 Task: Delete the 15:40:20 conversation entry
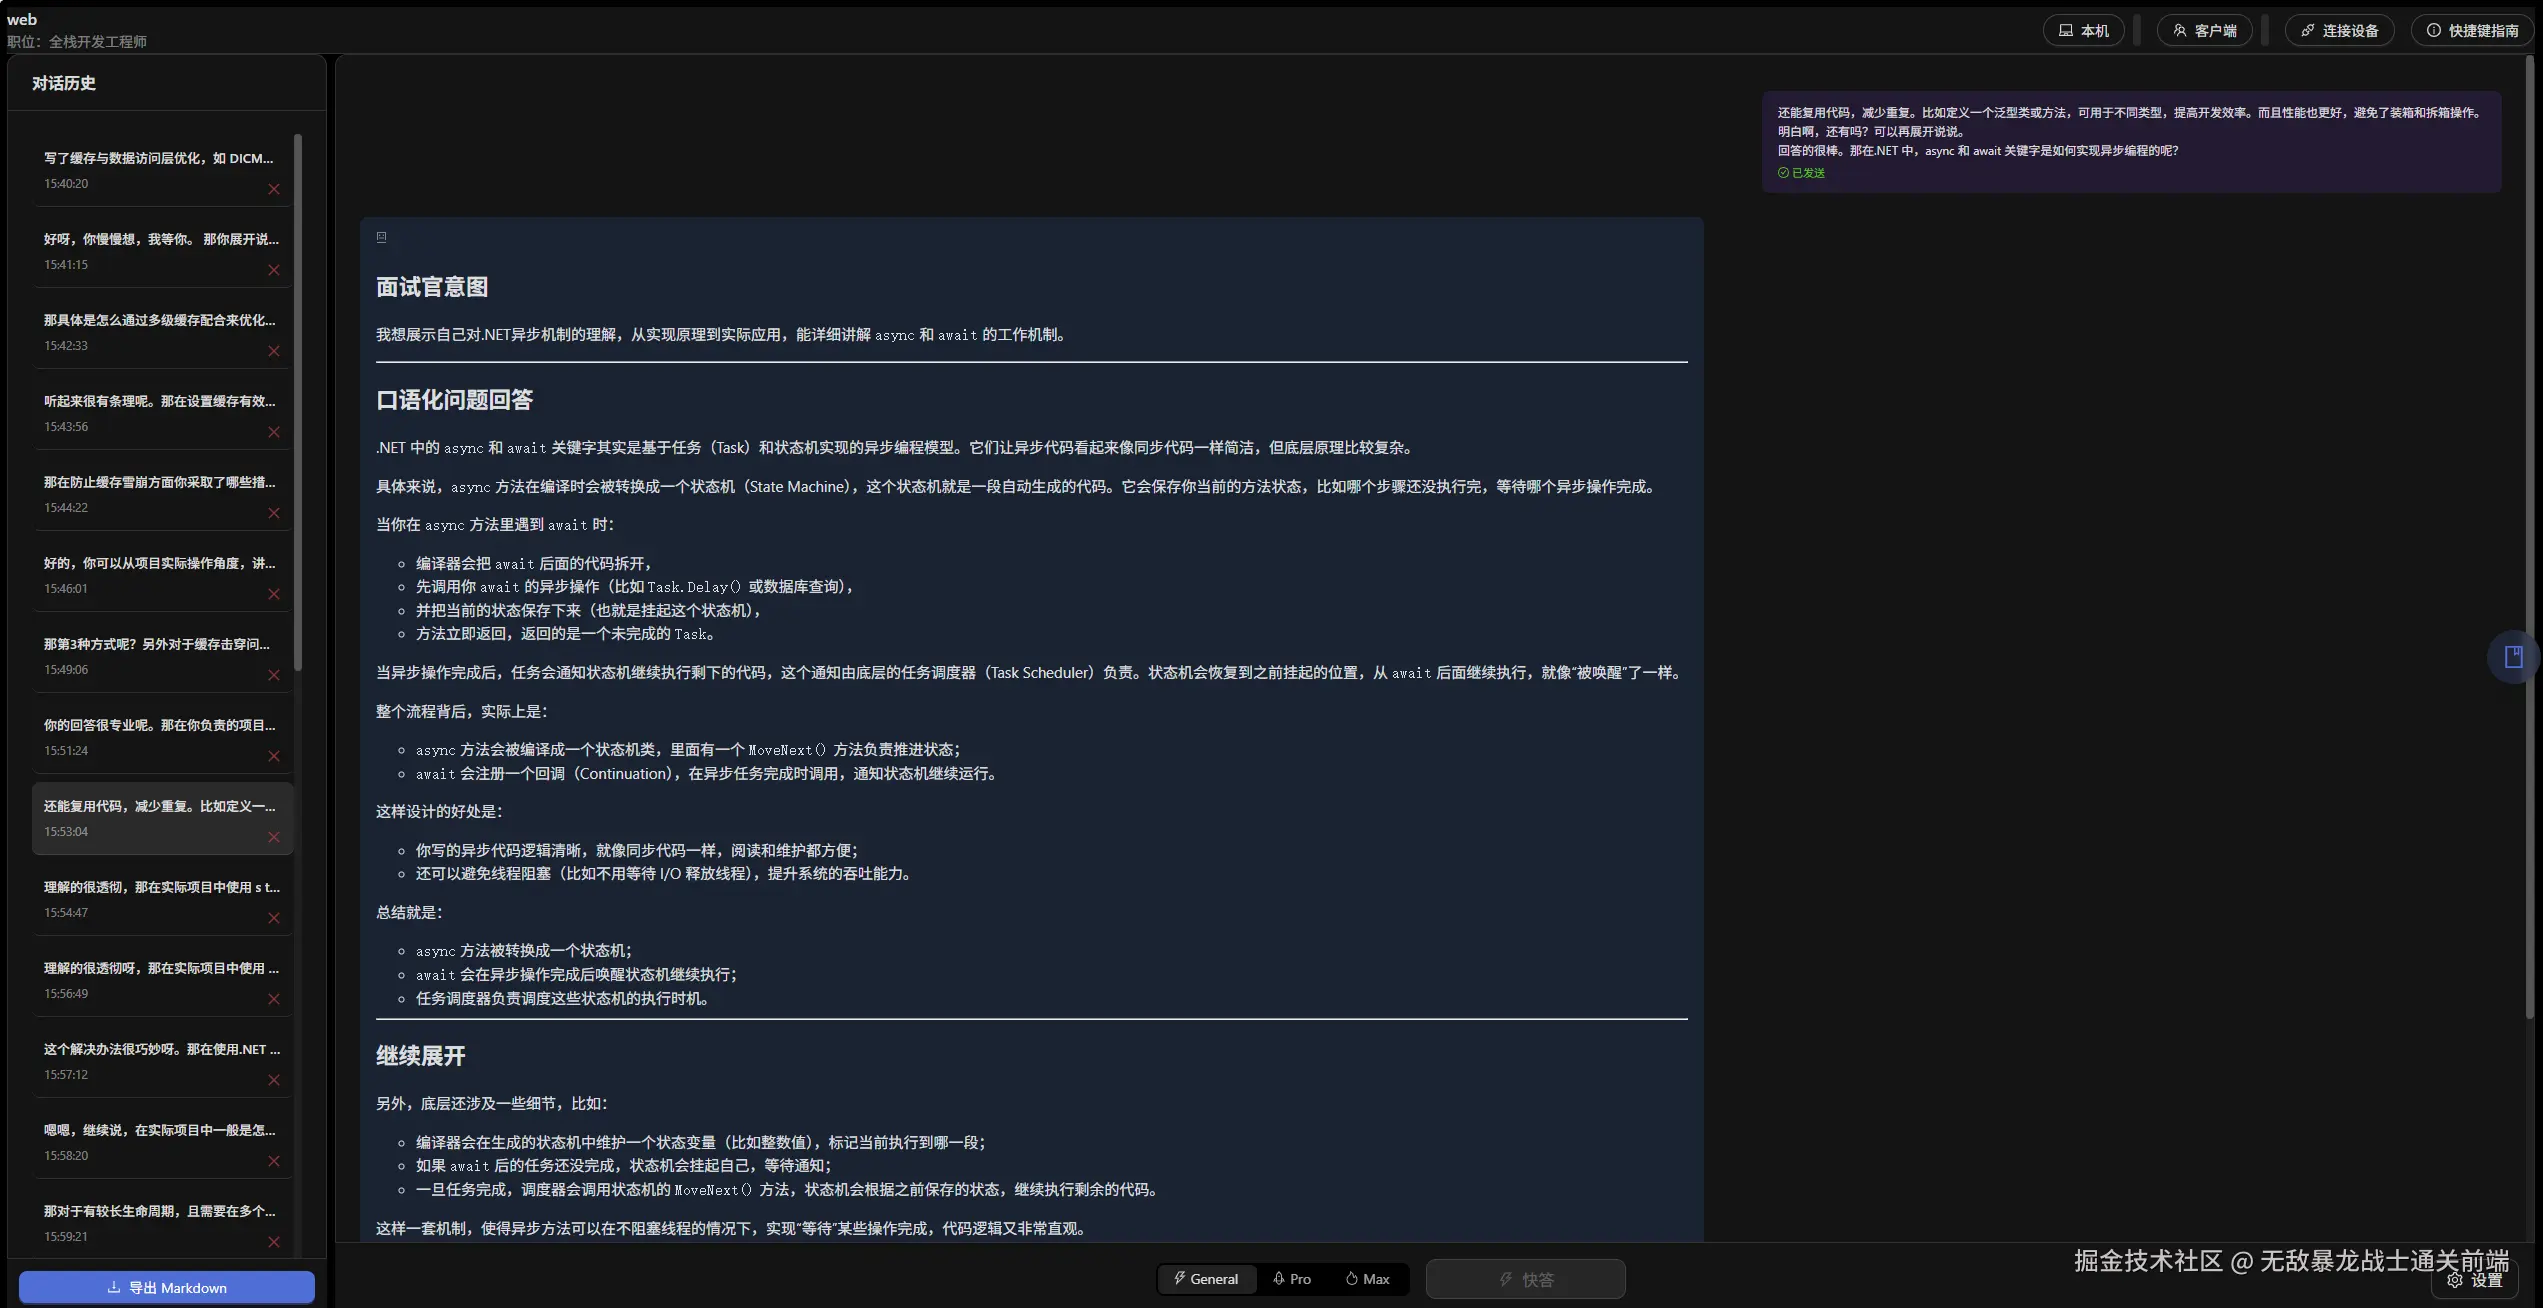pyautogui.click(x=274, y=189)
